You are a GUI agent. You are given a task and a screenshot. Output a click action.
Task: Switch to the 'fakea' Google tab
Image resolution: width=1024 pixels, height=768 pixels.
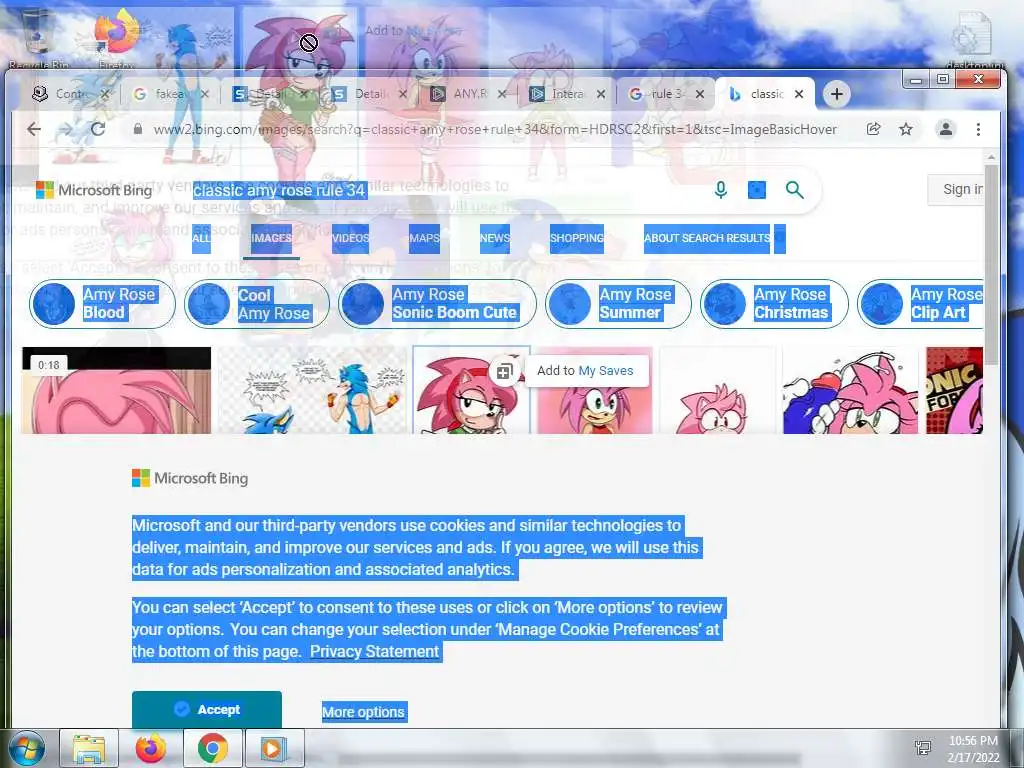tap(168, 94)
